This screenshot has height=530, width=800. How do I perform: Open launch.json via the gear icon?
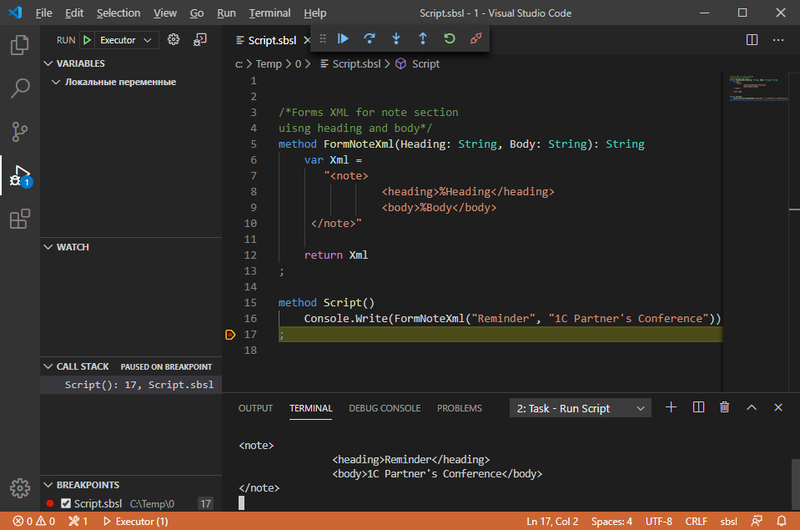coord(174,40)
